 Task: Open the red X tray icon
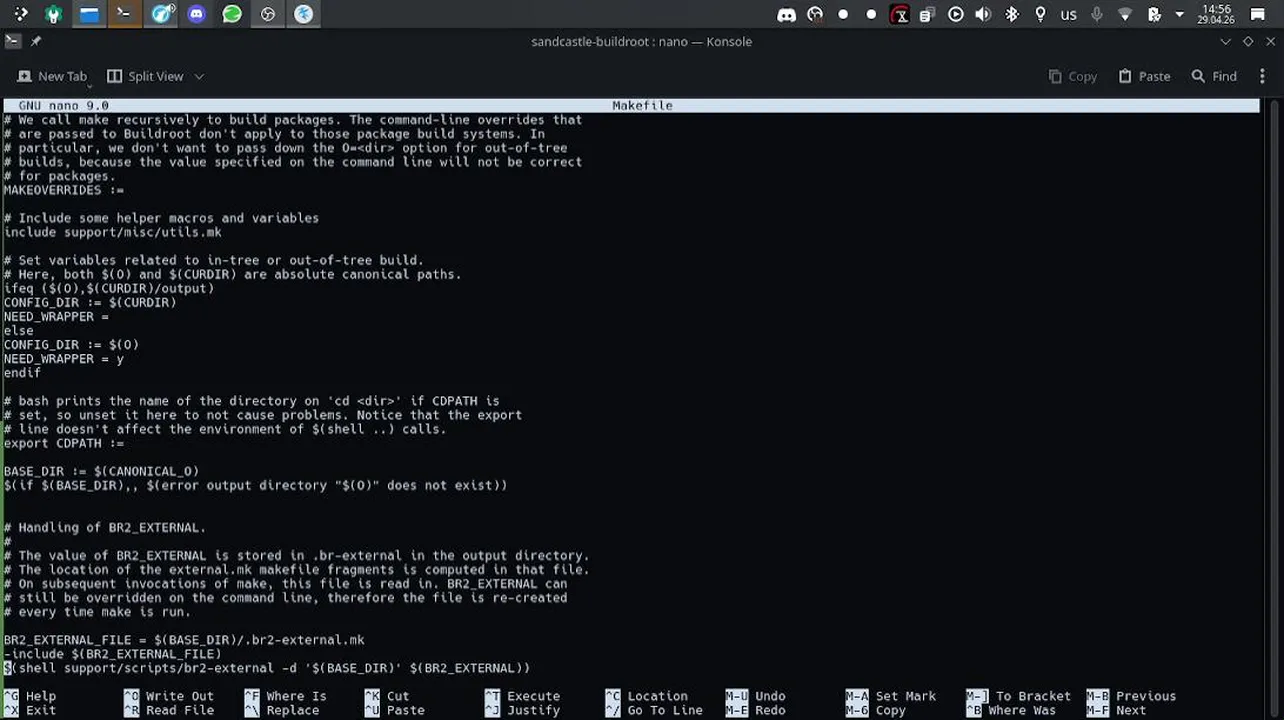900,15
